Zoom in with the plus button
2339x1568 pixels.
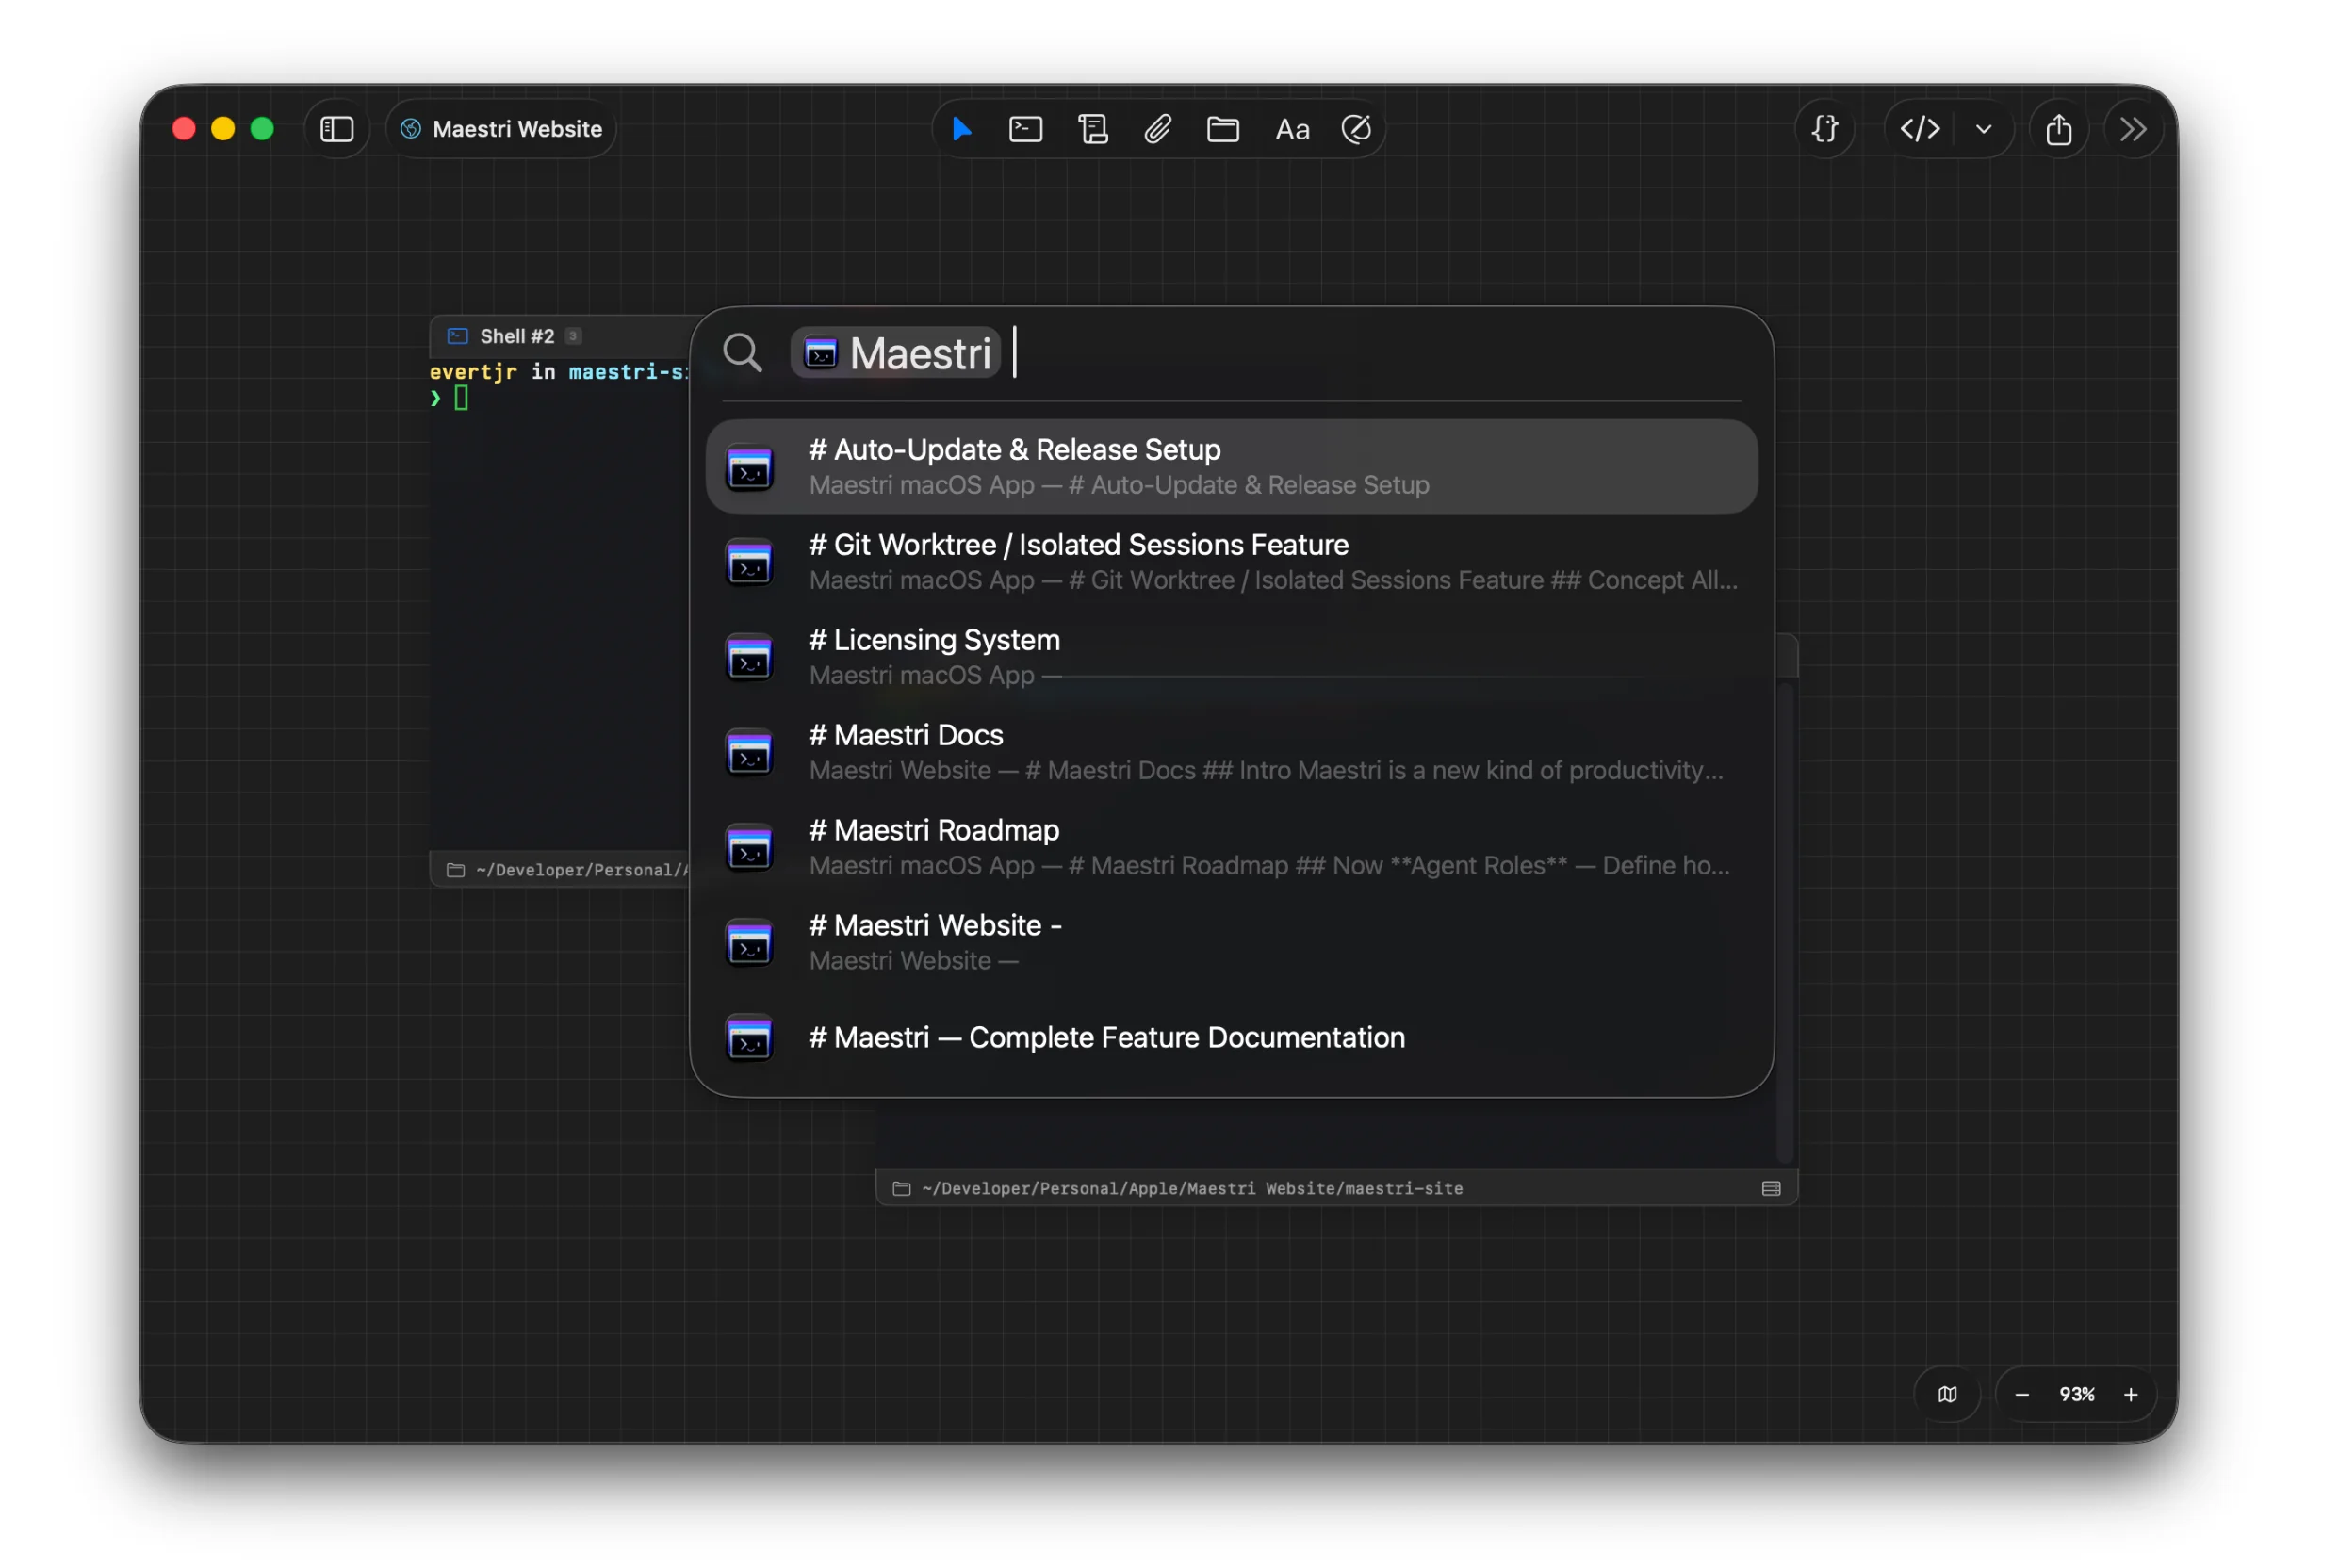click(x=2131, y=1394)
